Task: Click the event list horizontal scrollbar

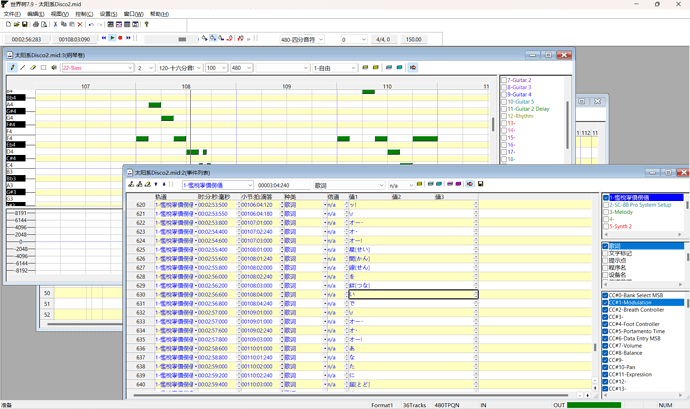Action: click(352, 395)
